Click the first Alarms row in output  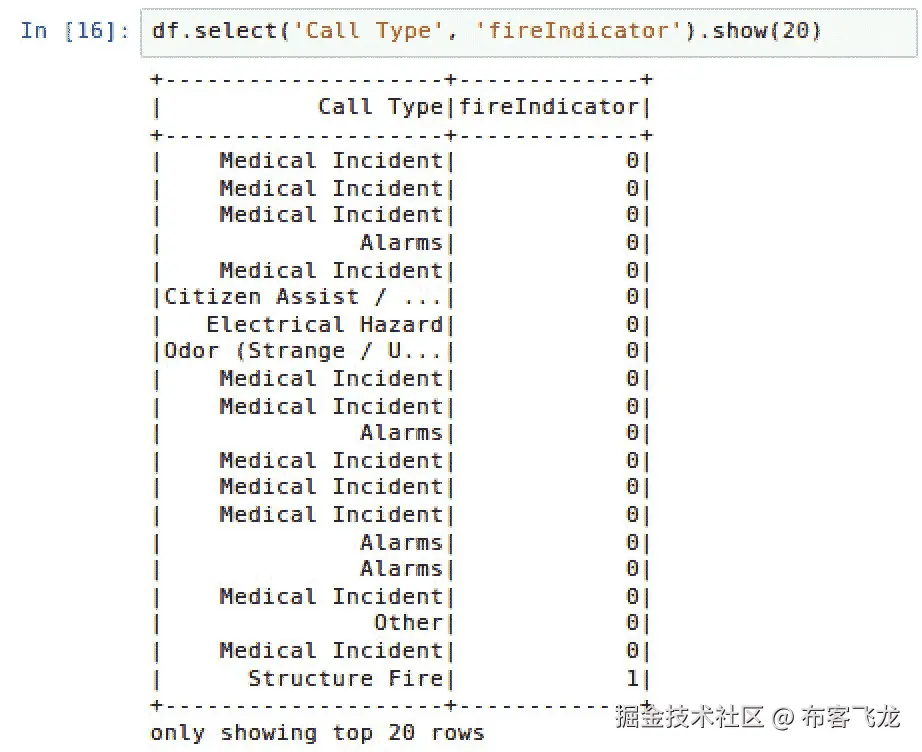(x=401, y=242)
